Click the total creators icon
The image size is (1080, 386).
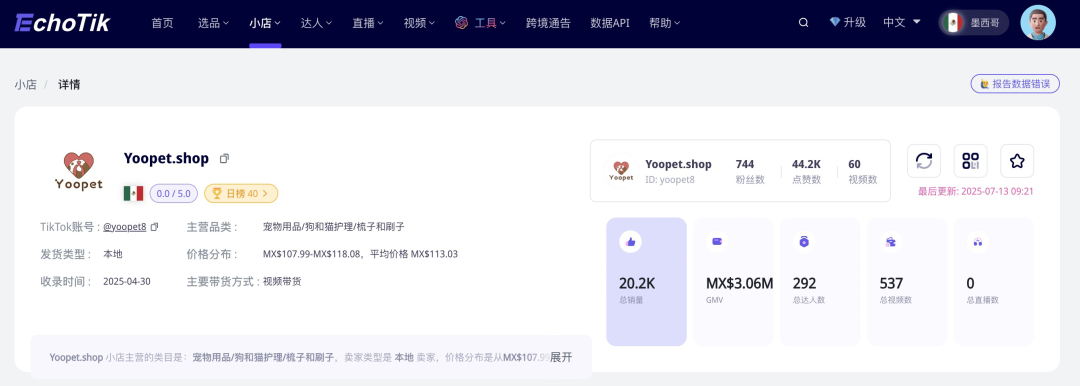click(x=803, y=241)
